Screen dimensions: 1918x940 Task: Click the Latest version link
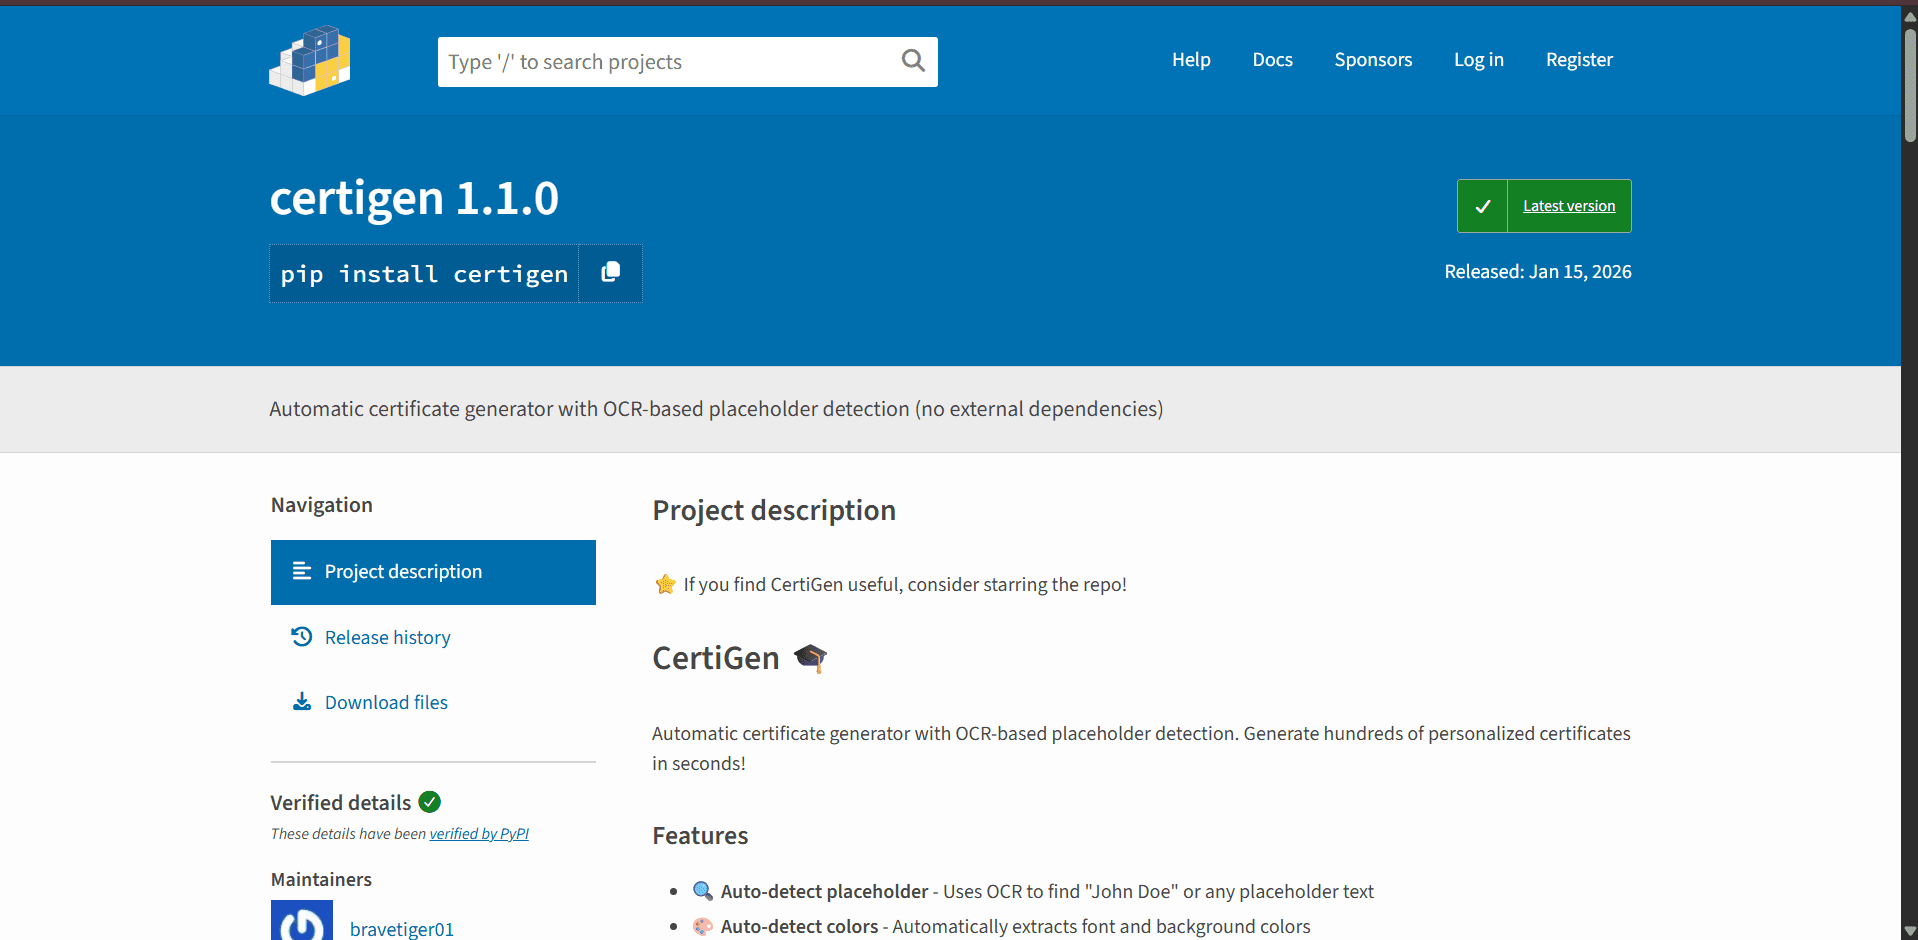[x=1569, y=206]
